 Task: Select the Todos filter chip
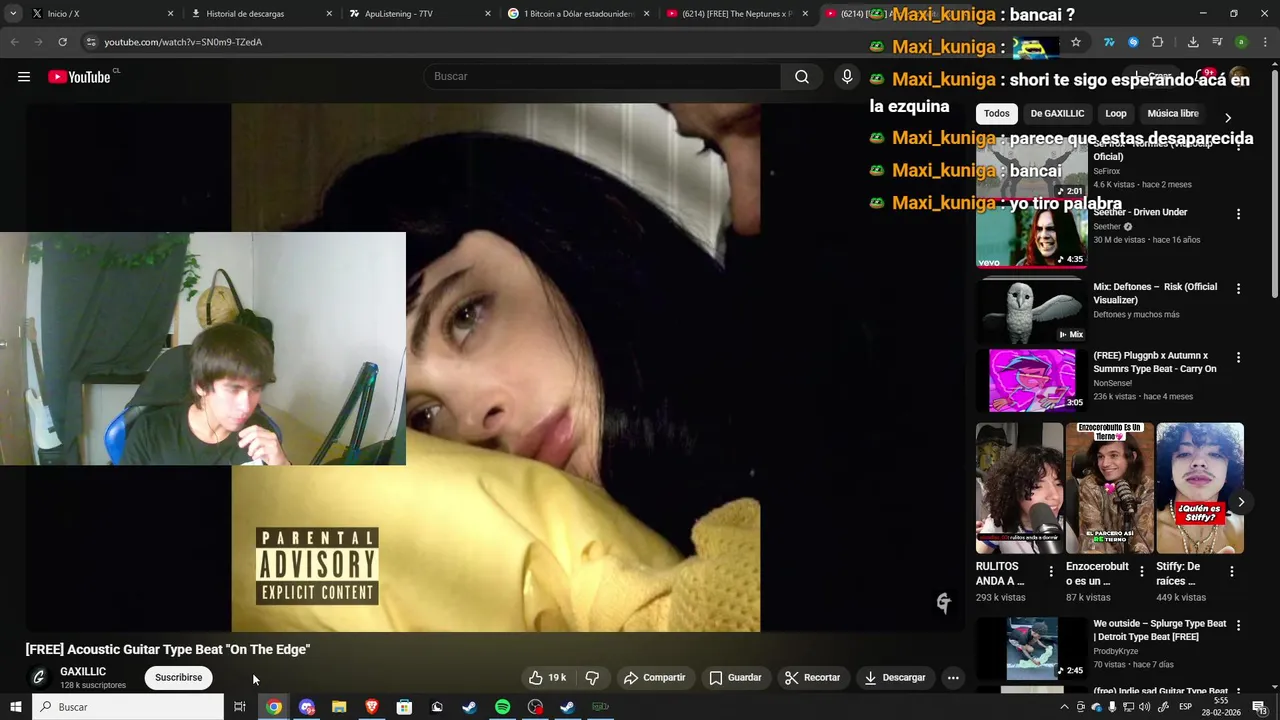click(997, 114)
